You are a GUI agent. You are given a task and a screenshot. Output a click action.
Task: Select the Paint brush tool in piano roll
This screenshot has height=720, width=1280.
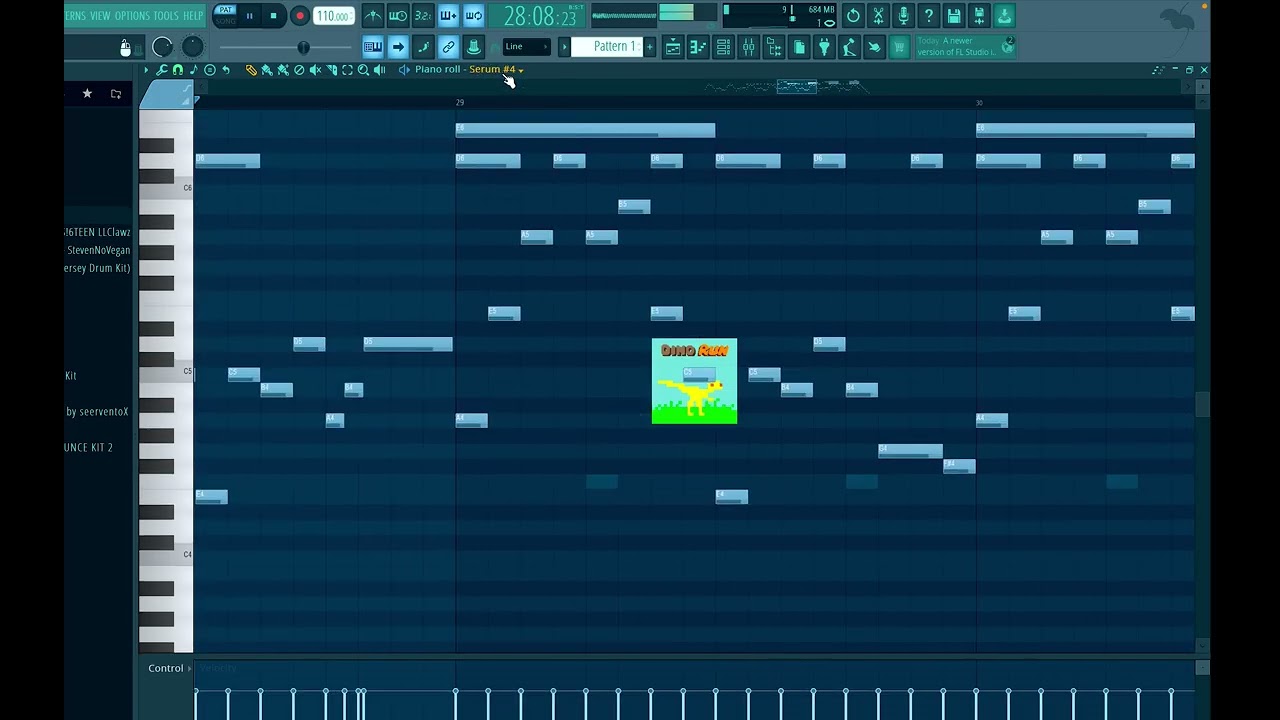(x=267, y=70)
